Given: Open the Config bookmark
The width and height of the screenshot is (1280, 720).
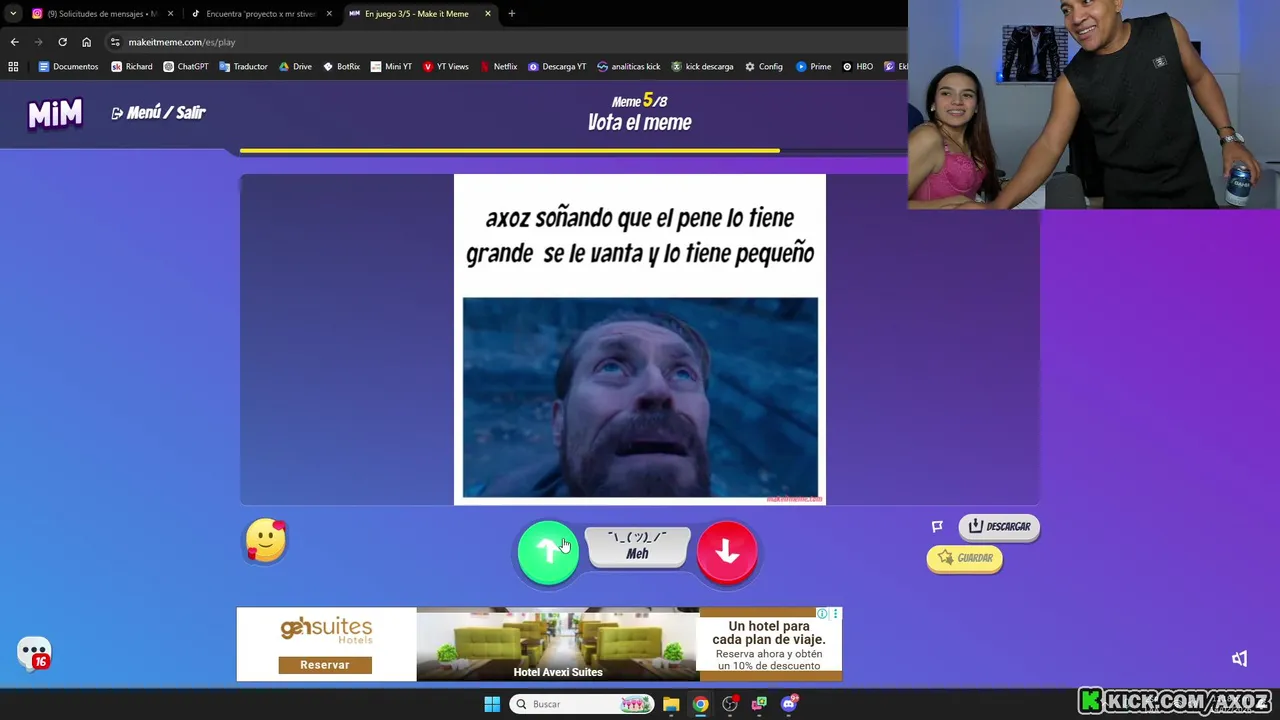Looking at the screenshot, I should pos(764,67).
